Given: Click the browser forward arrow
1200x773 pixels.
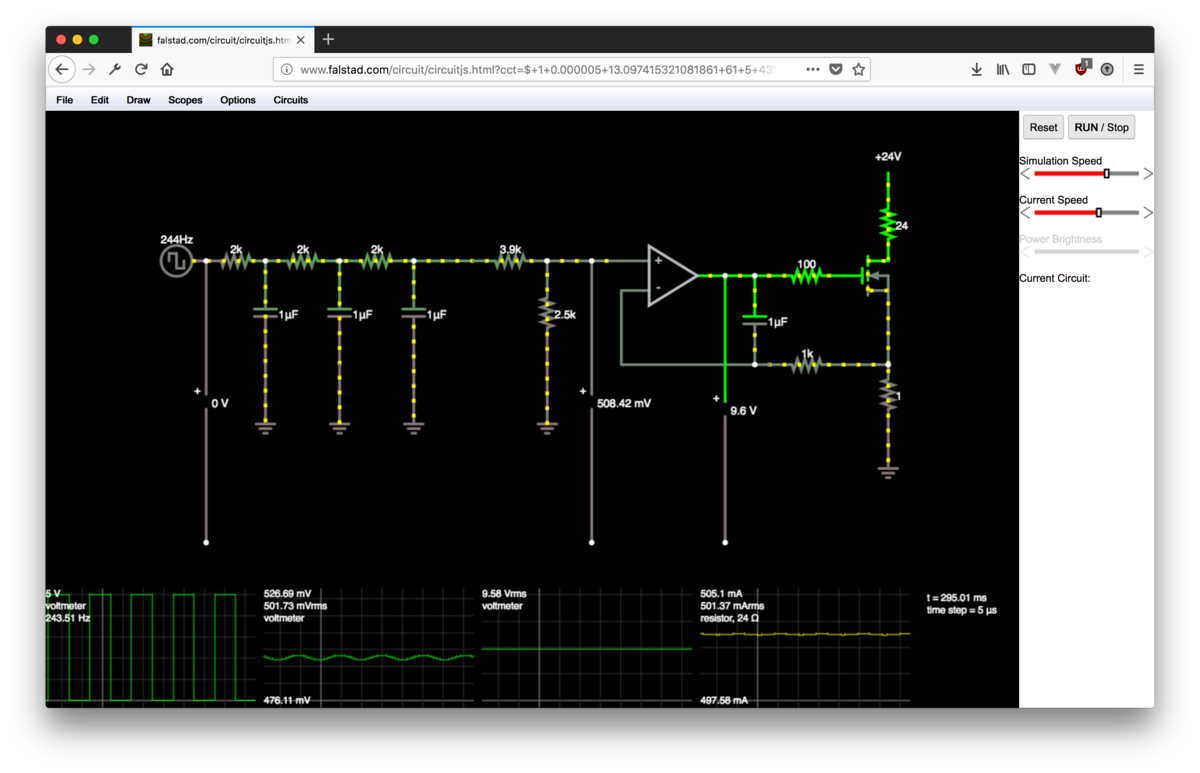Looking at the screenshot, I should 89,69.
